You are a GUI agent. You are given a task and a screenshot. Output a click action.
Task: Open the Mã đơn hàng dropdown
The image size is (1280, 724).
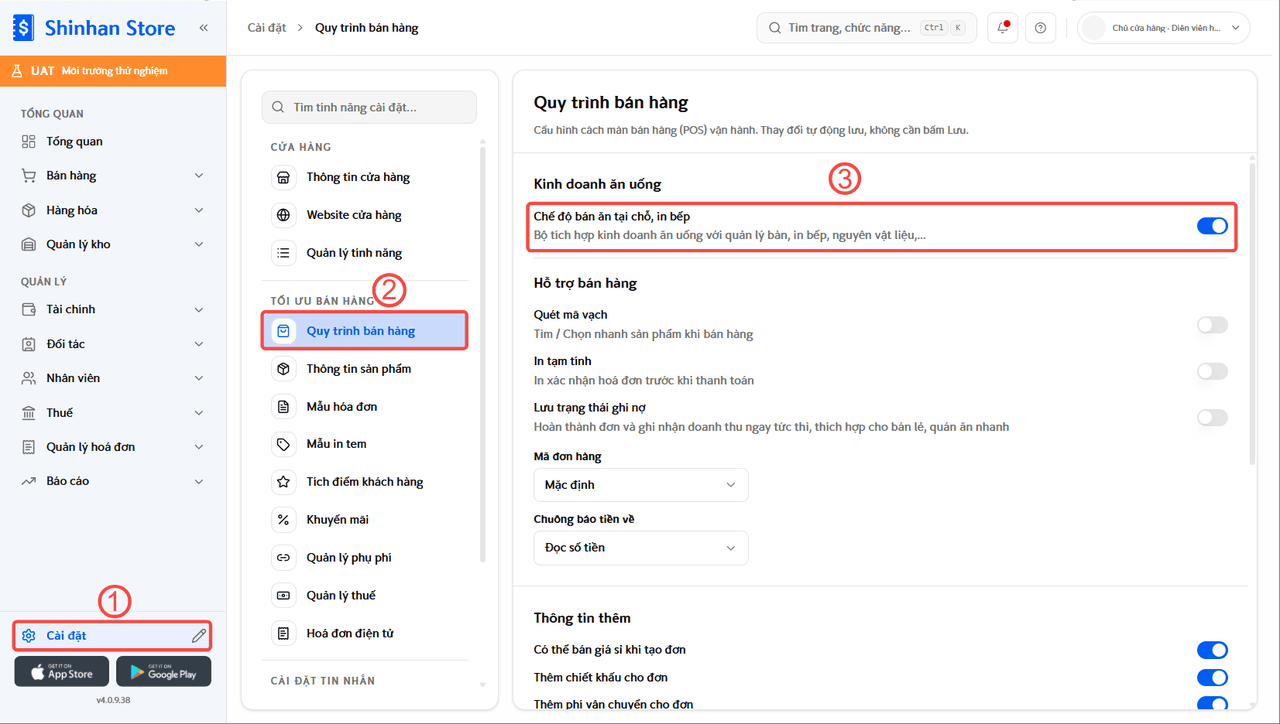(641, 485)
